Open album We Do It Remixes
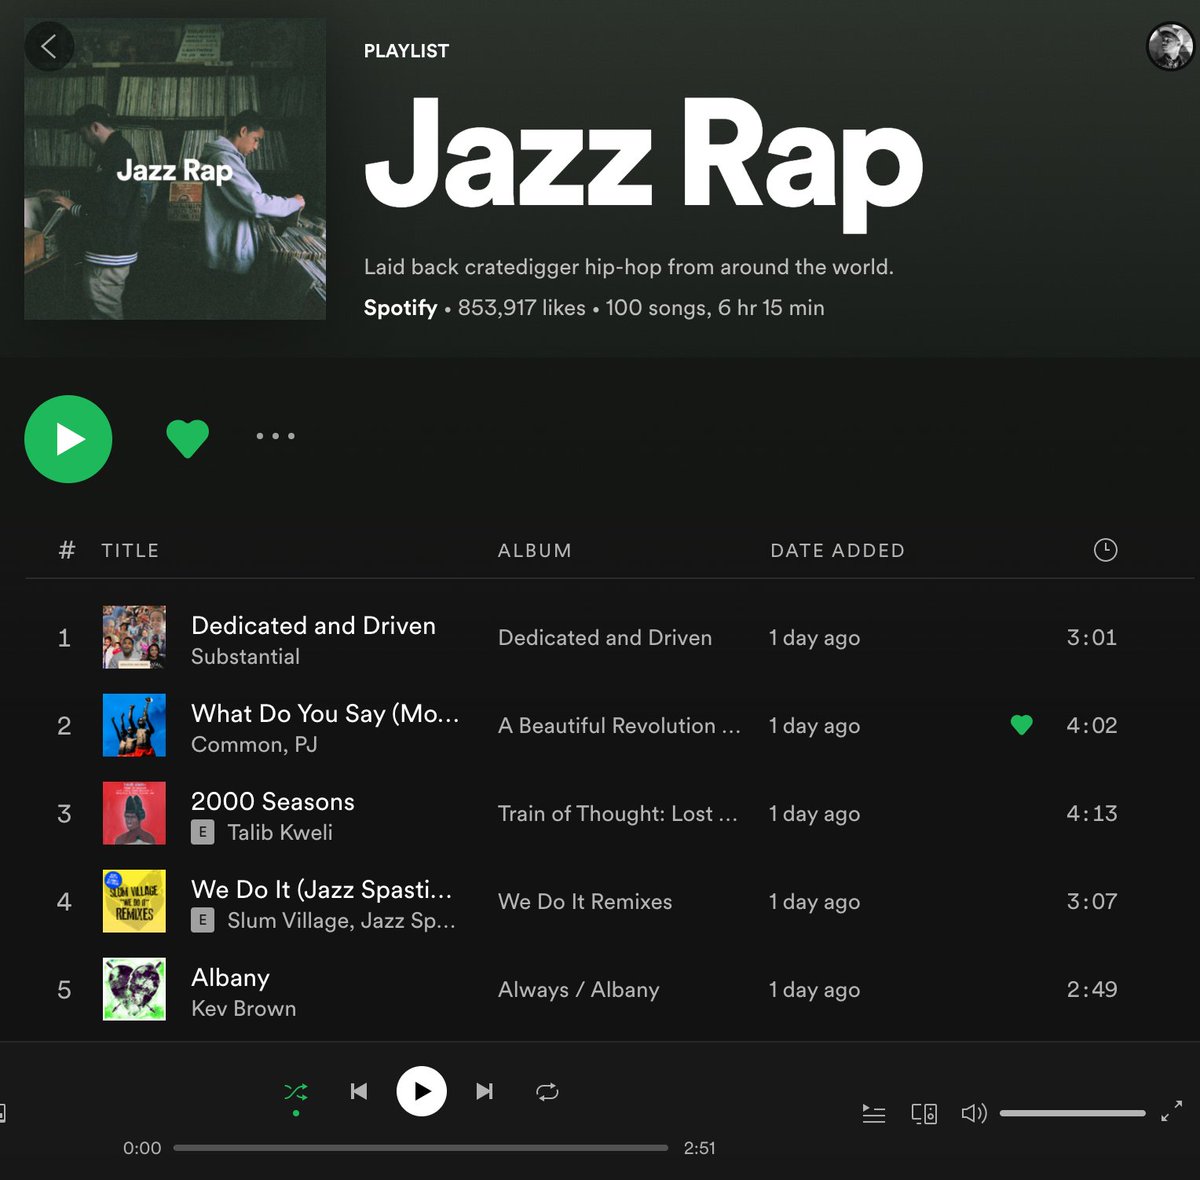The image size is (1200, 1180). pos(585,901)
